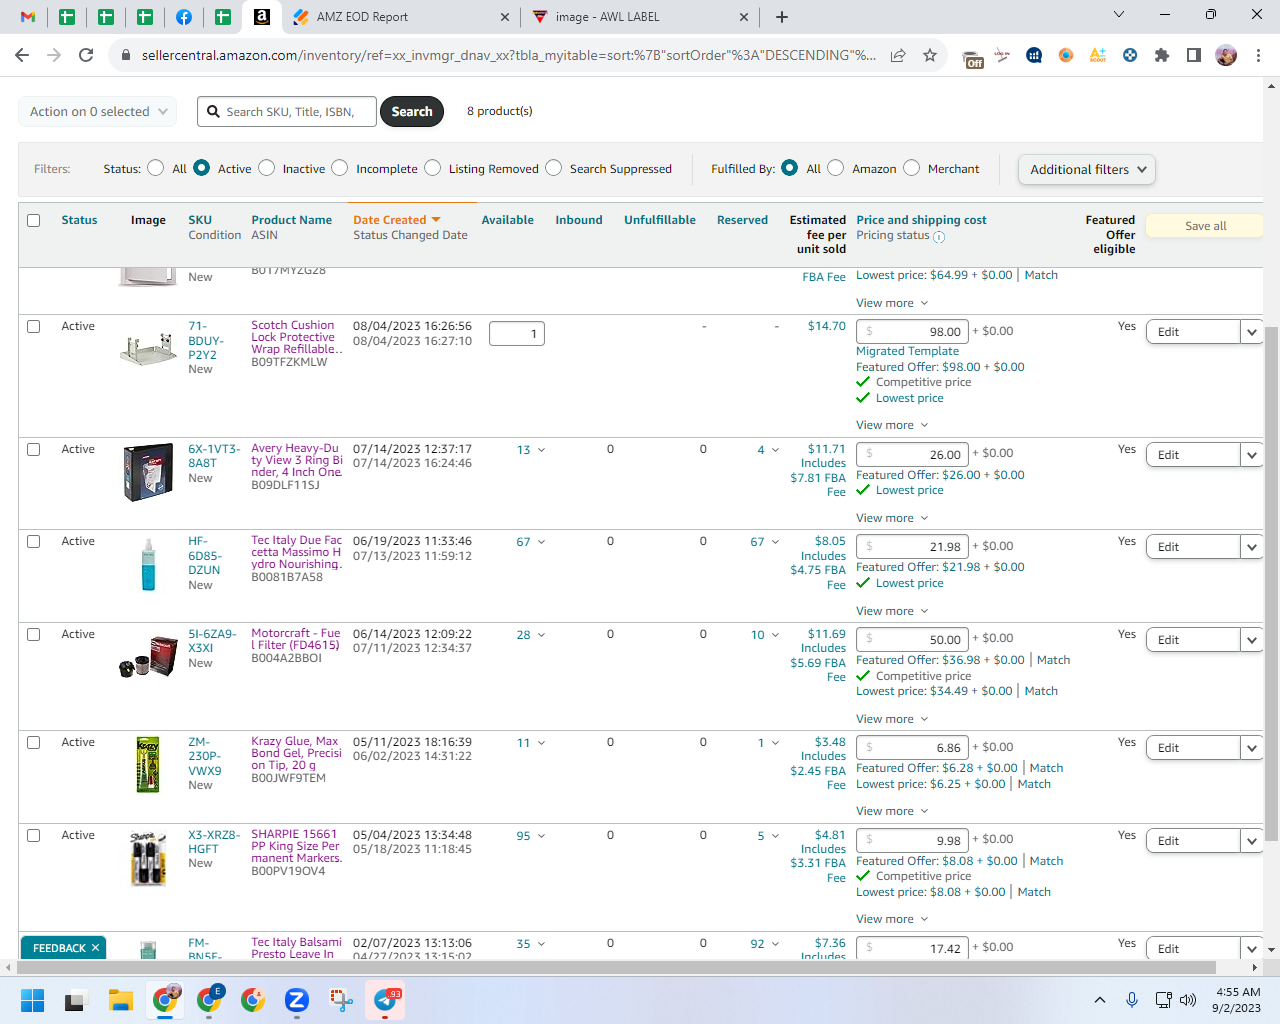The image size is (1280, 1024).
Task: Open SKU 5I-6ZA9-X3XI link
Action: point(212,641)
